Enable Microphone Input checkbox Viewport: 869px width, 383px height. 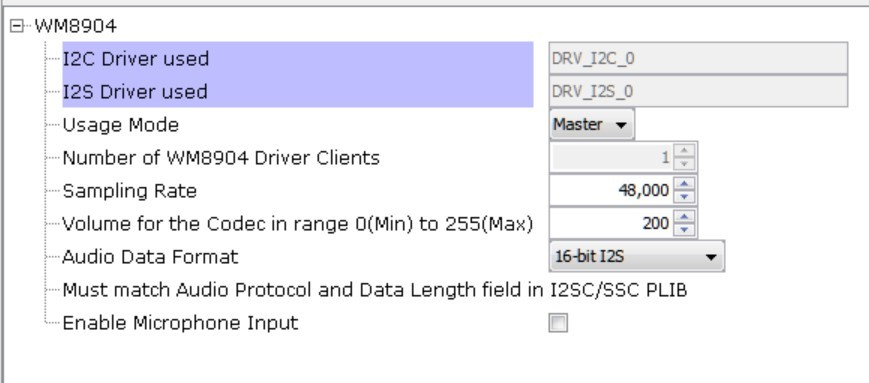(558, 323)
